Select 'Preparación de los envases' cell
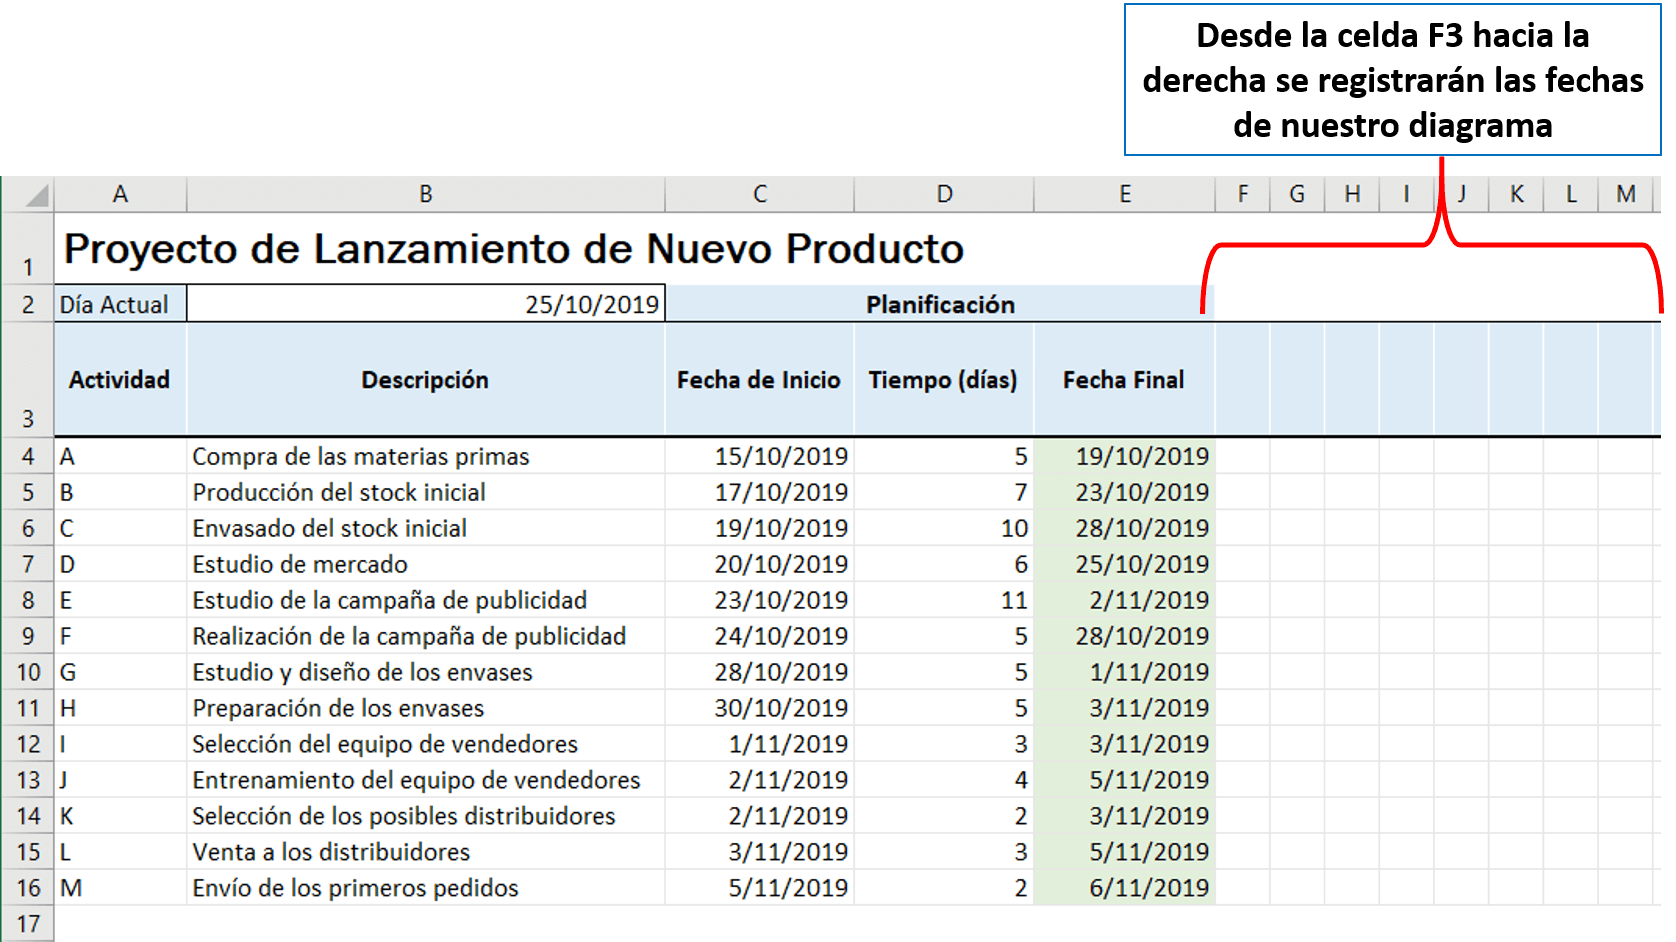Viewport: 1676px width, 942px height. (x=426, y=708)
